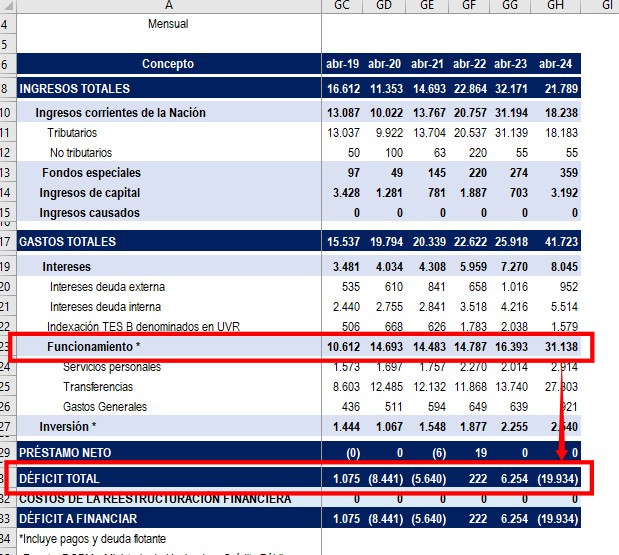Select column header GF
This screenshot has height=555, width=619.
click(469, 6)
